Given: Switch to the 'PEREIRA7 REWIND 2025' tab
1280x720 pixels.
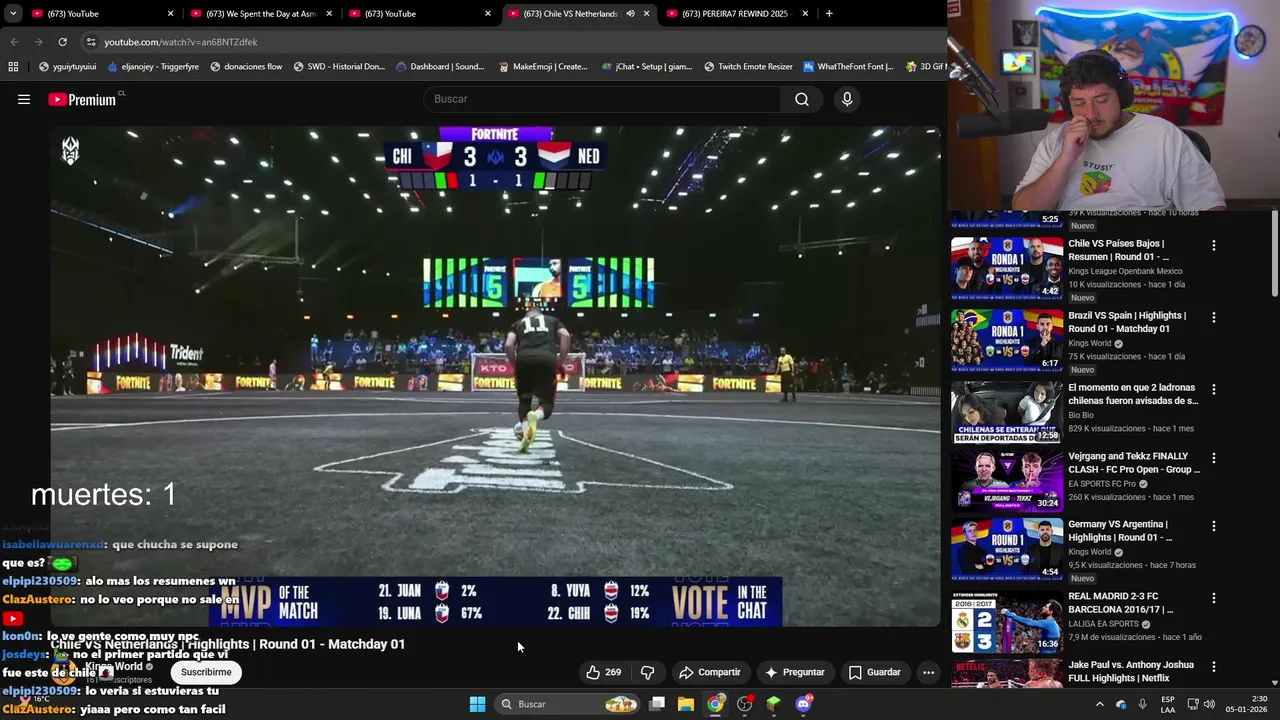Looking at the screenshot, I should pyautogui.click(x=735, y=14).
